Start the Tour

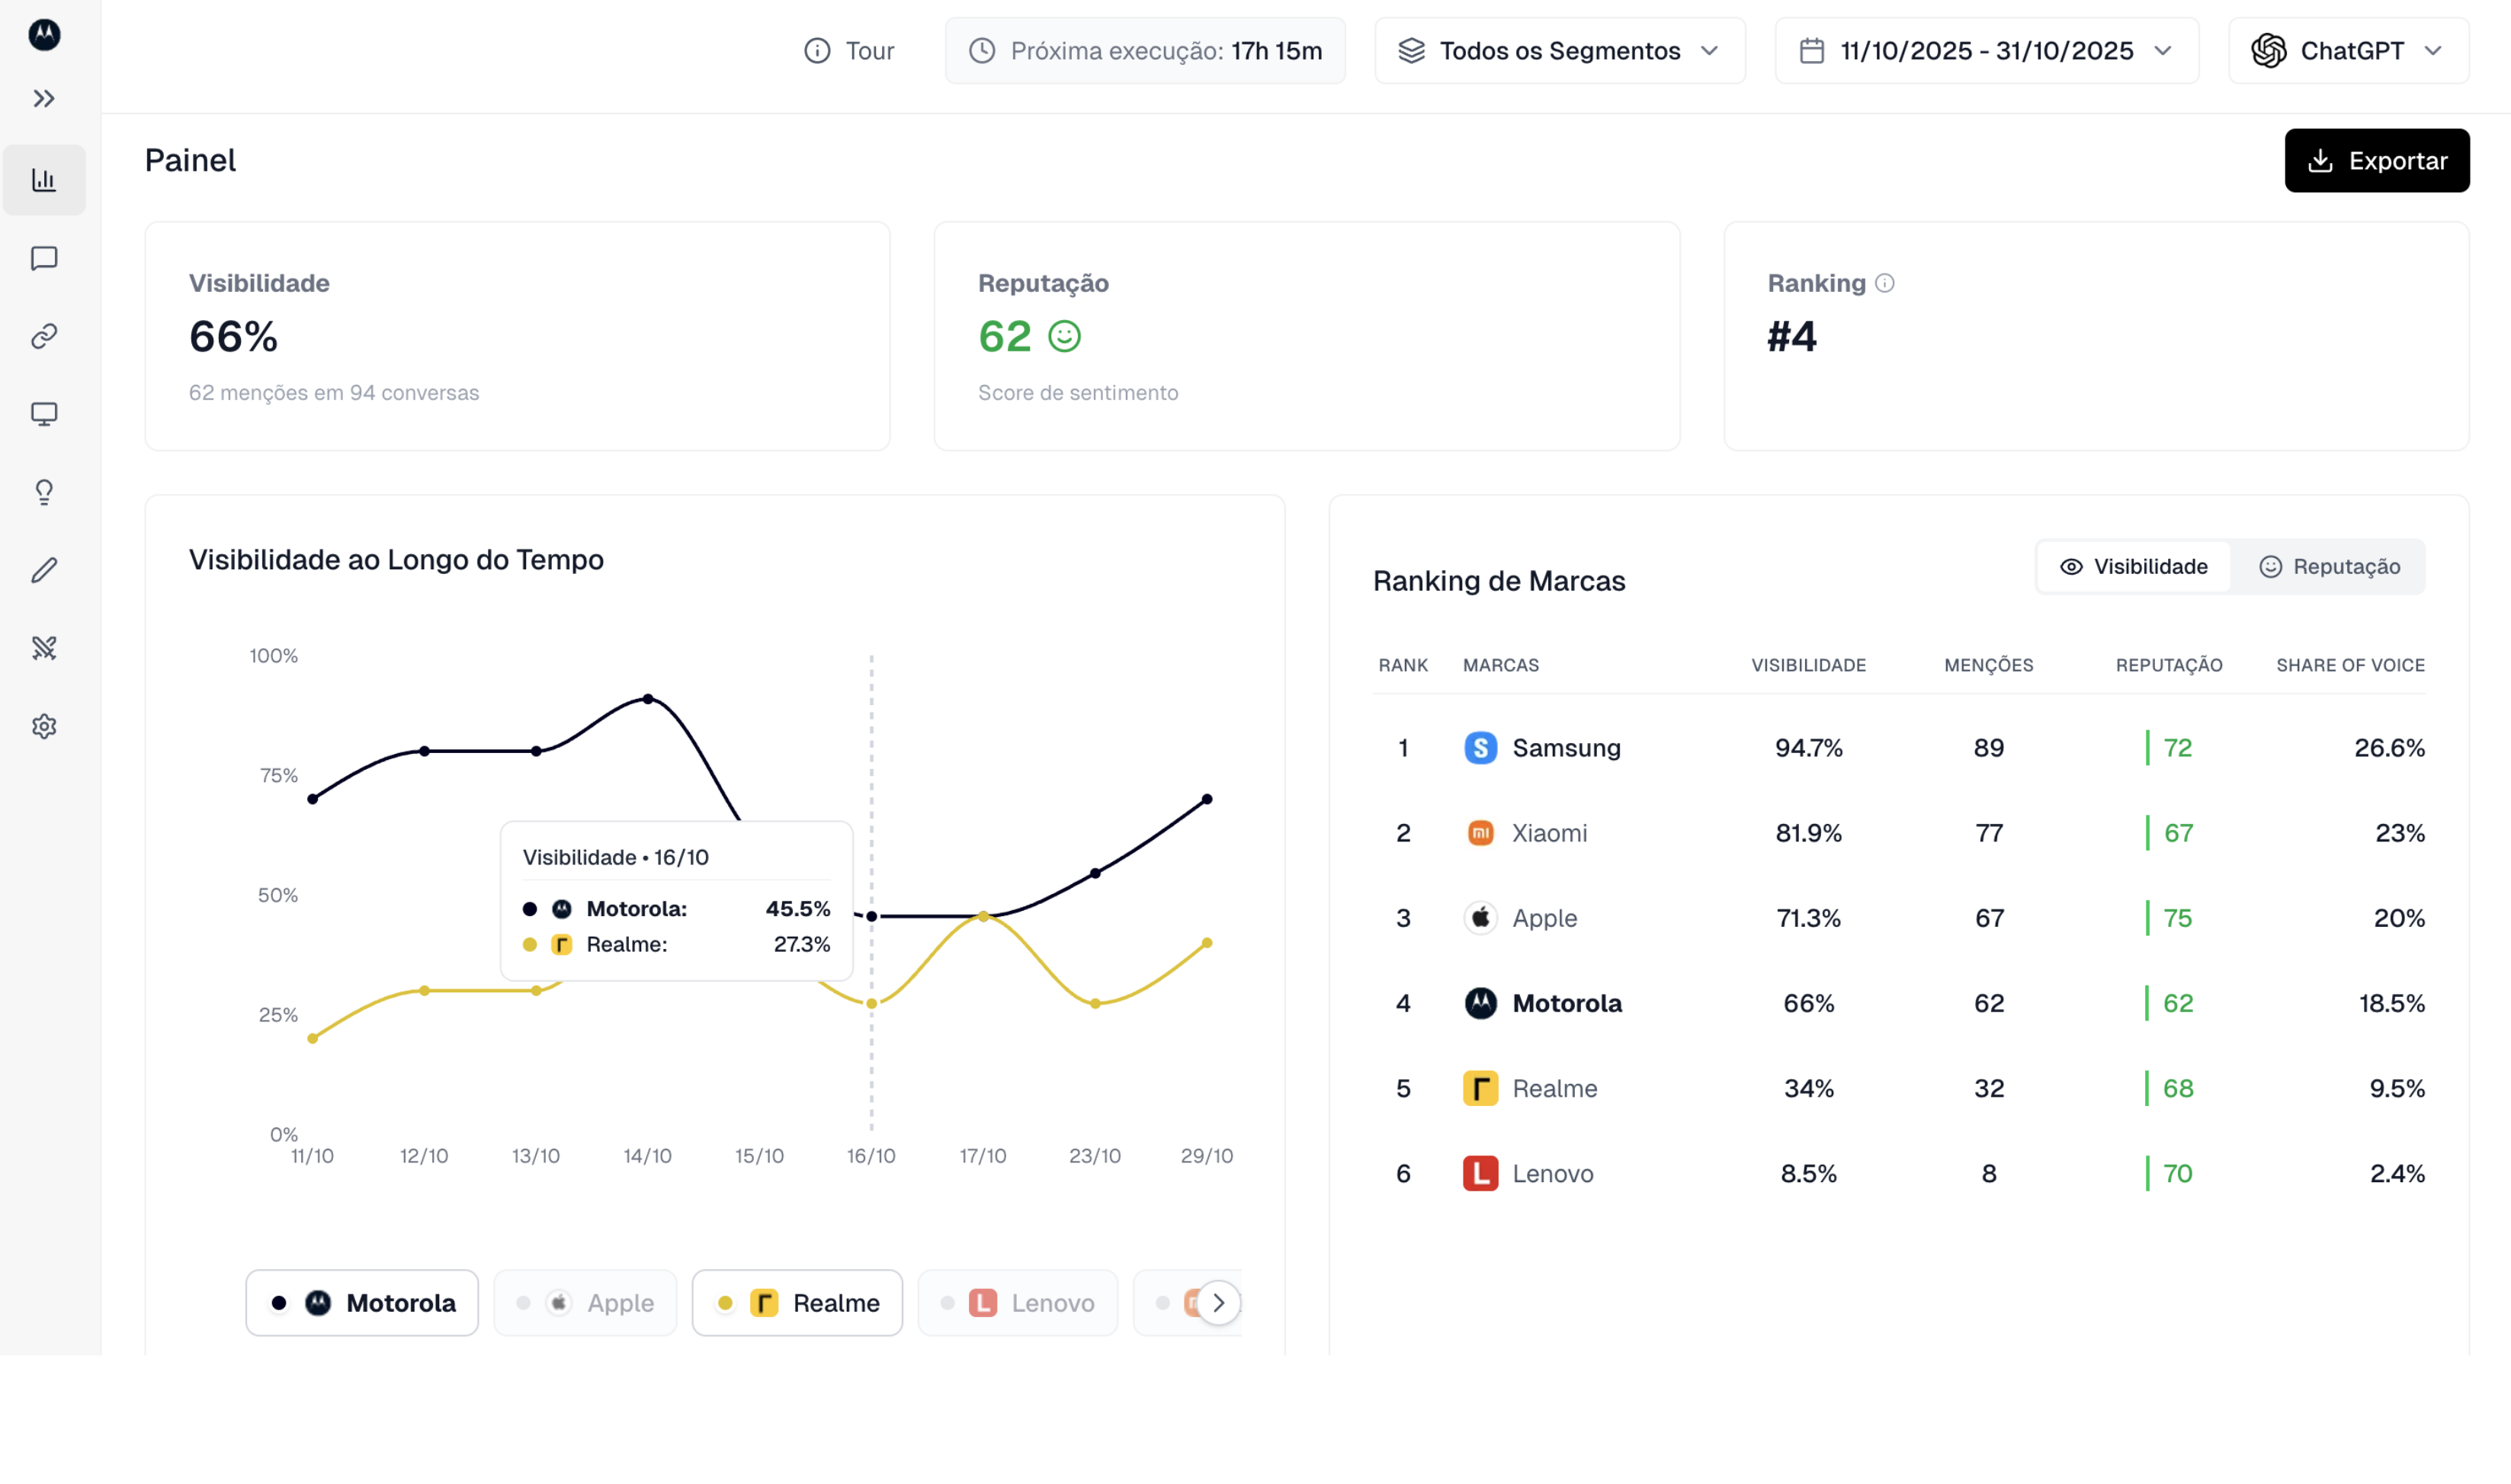849,50
